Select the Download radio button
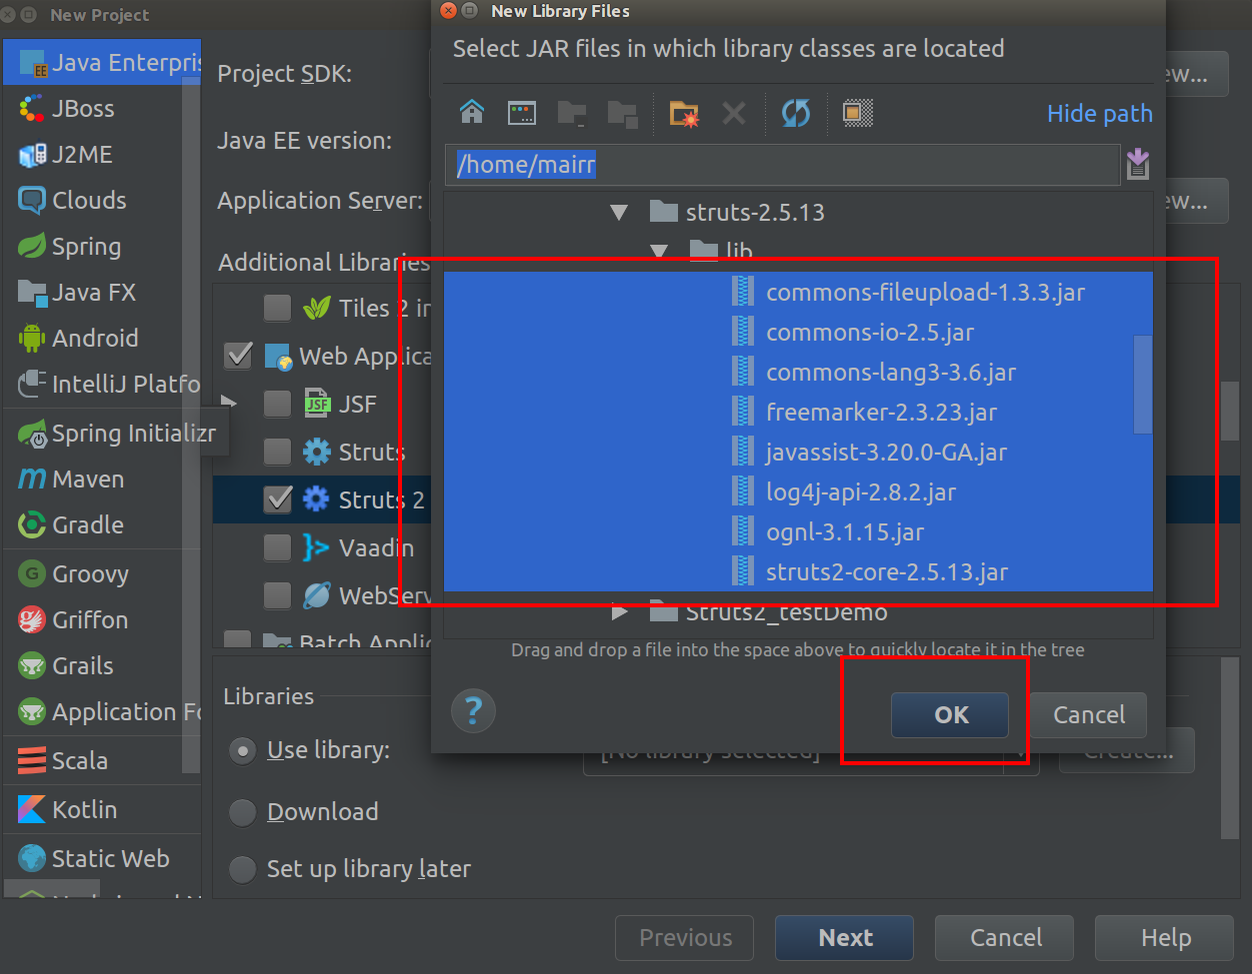The image size is (1252, 974). [x=242, y=813]
